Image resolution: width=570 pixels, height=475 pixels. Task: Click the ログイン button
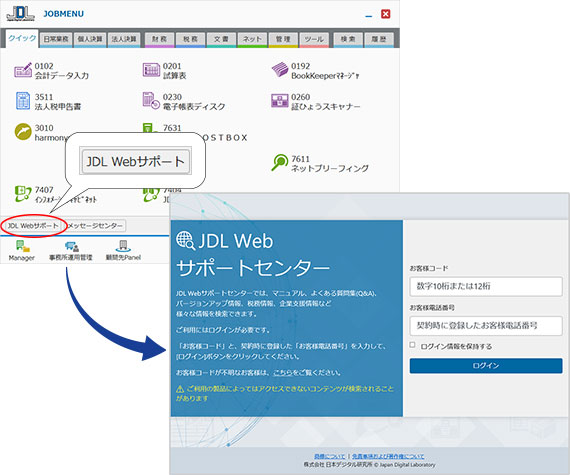[486, 366]
